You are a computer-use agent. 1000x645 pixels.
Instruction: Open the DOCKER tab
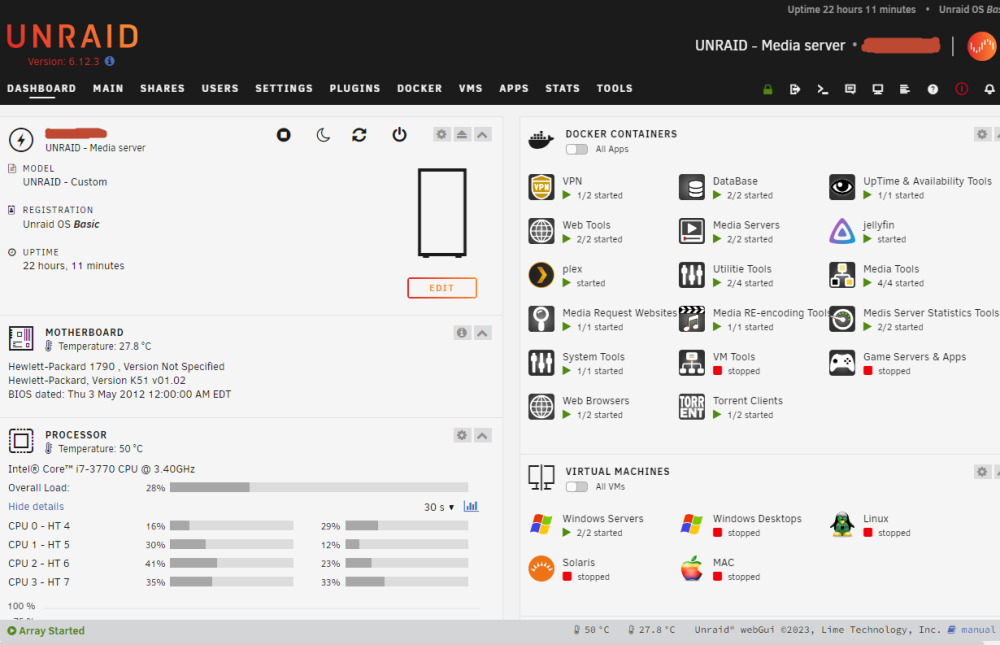[x=419, y=89]
